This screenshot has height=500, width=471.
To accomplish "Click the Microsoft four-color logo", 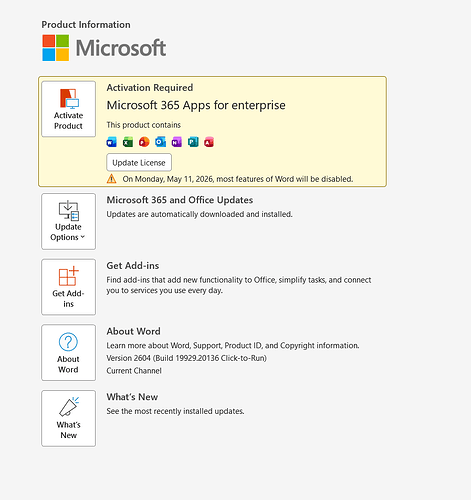I will click(x=56, y=48).
